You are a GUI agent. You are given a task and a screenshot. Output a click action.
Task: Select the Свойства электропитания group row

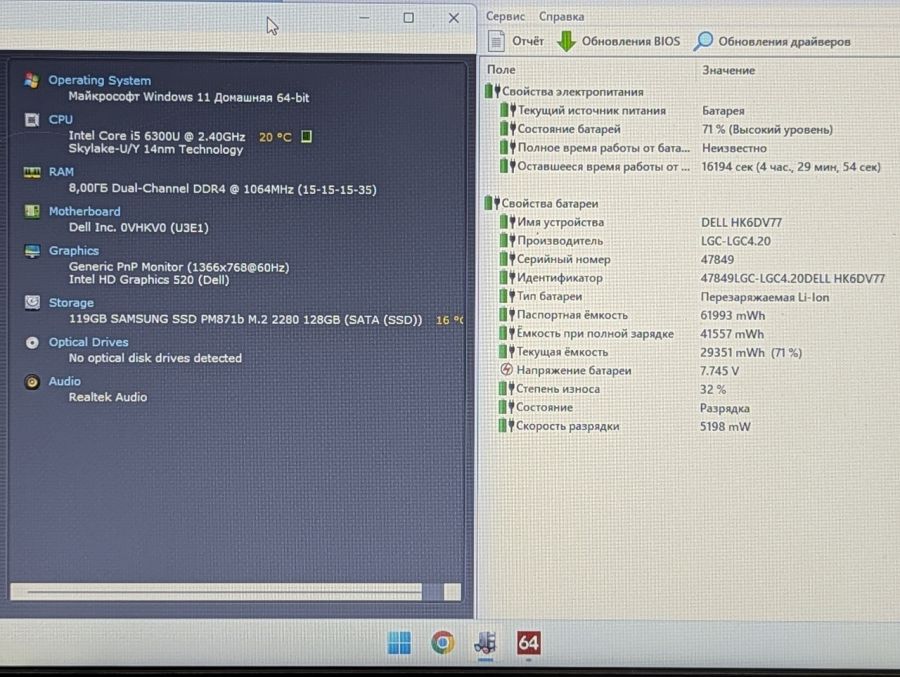click(564, 91)
